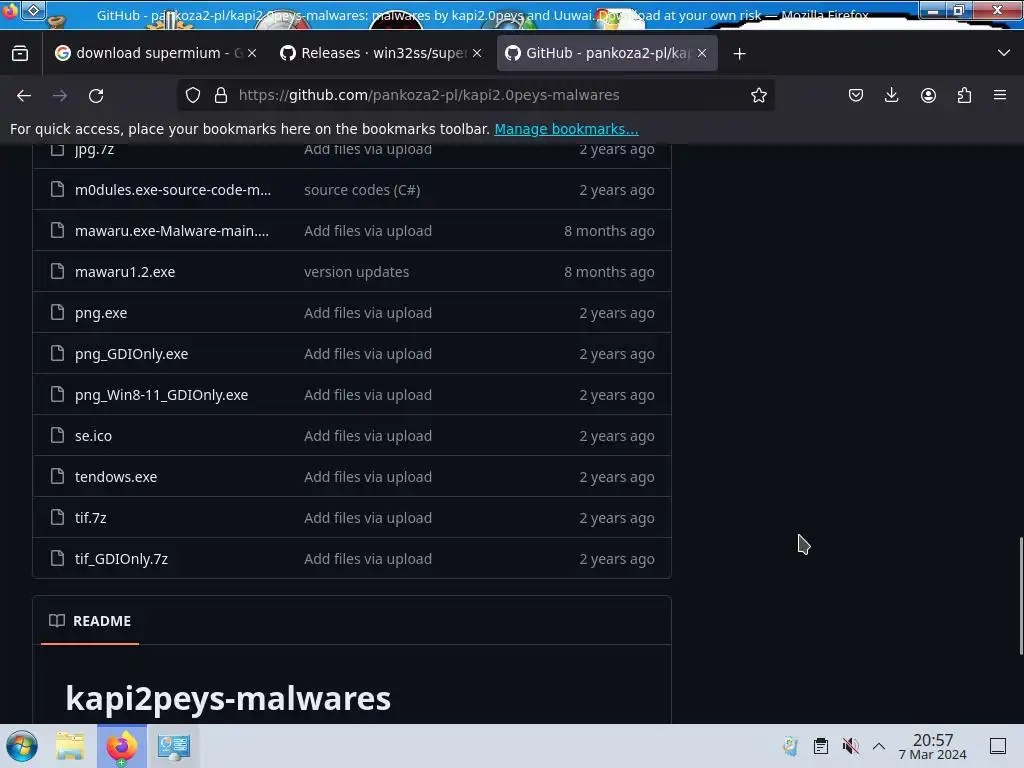Open the Extensions puzzle icon

click(964, 95)
